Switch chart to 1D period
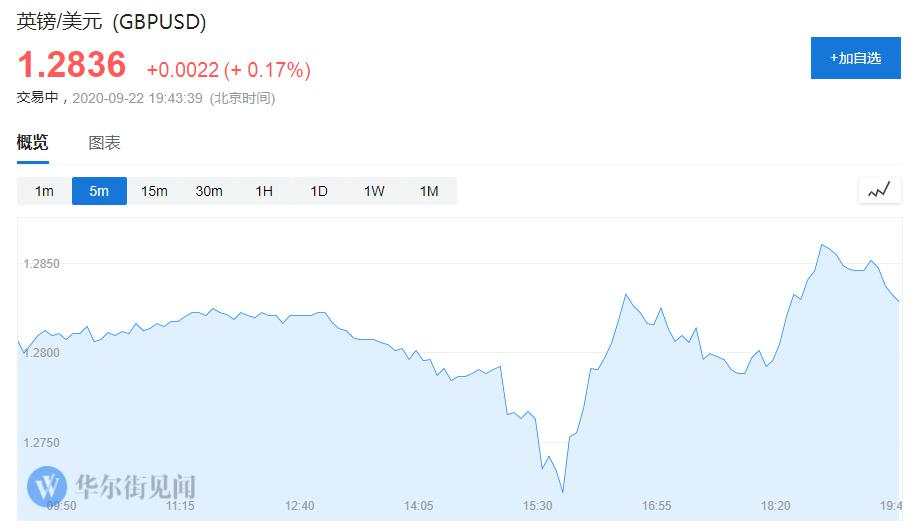The width and height of the screenshot is (916, 531). click(x=319, y=191)
